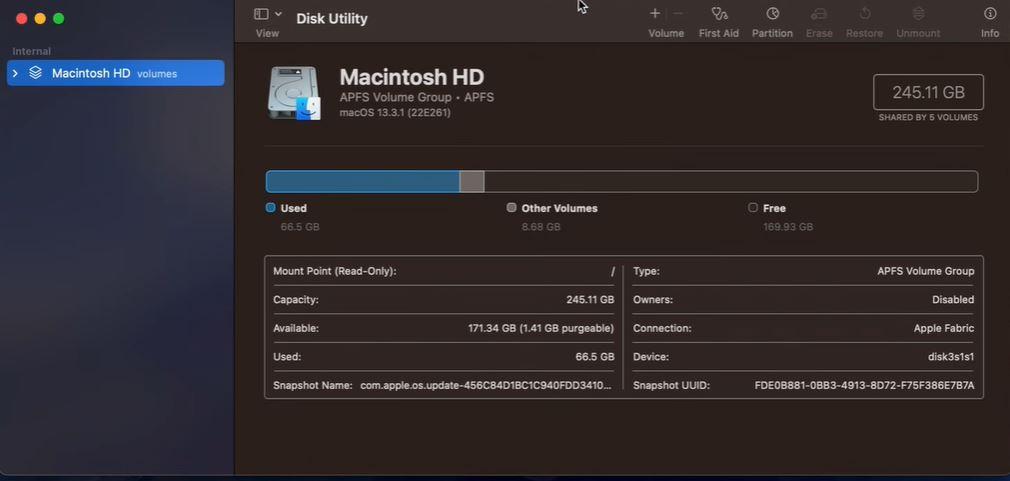The height and width of the screenshot is (481, 1010).
Task: Click the gray Other Volumes legend swatch
Action: (511, 207)
